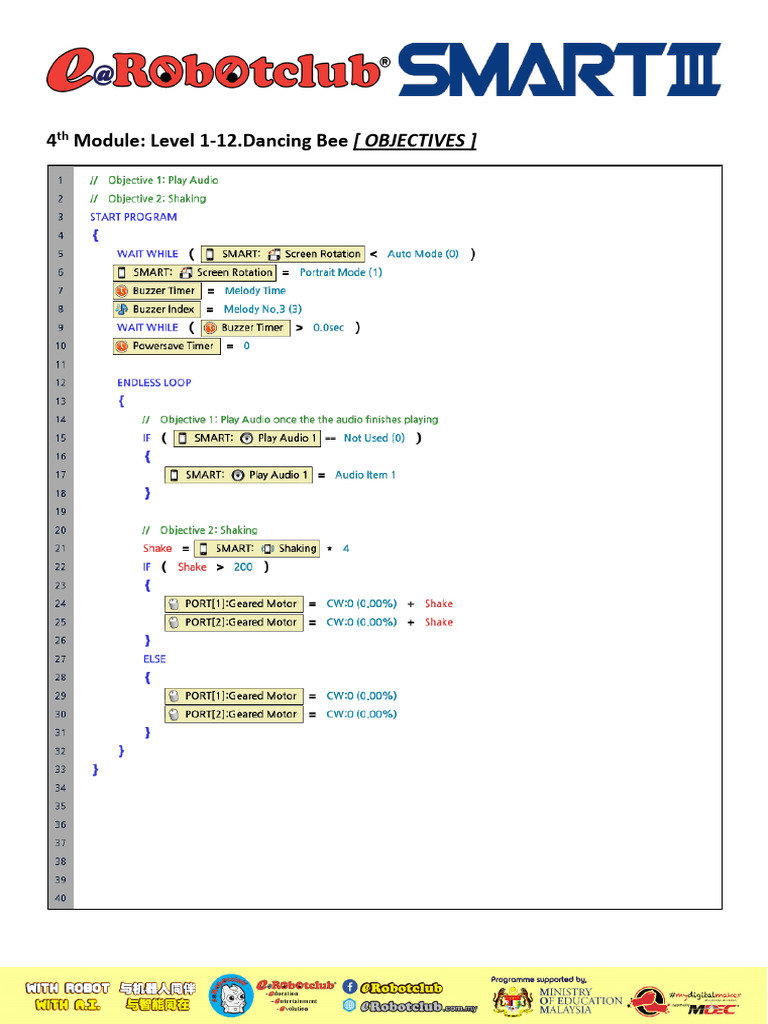Click the 'Shake' operand on line 24
Image resolution: width=768 pixels, height=1024 pixels.
point(439,604)
